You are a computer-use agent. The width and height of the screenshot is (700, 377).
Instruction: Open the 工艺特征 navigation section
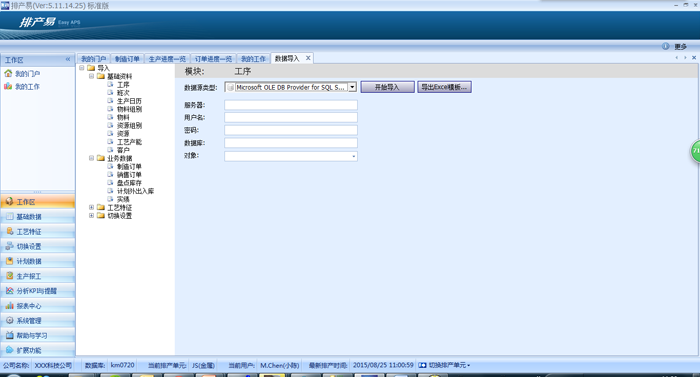pos(38,231)
